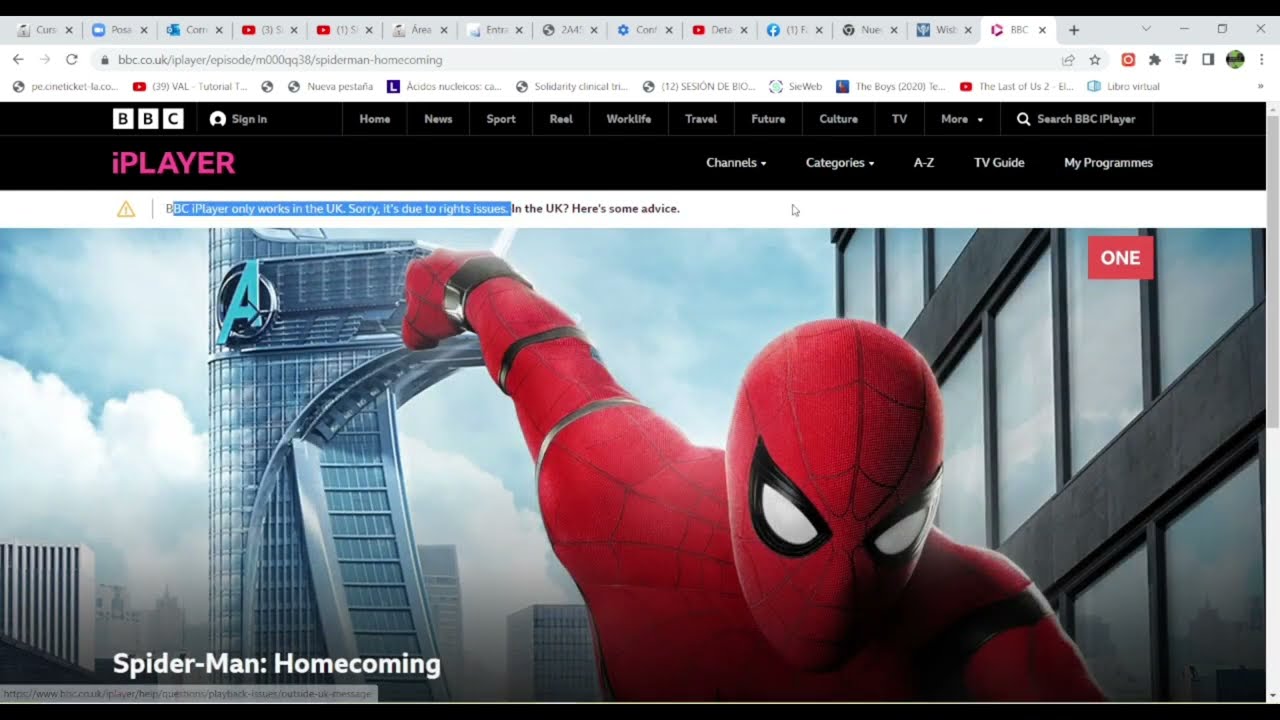Open the SieWeb bookmark
Viewport: 1280px width, 720px height.
click(795, 87)
